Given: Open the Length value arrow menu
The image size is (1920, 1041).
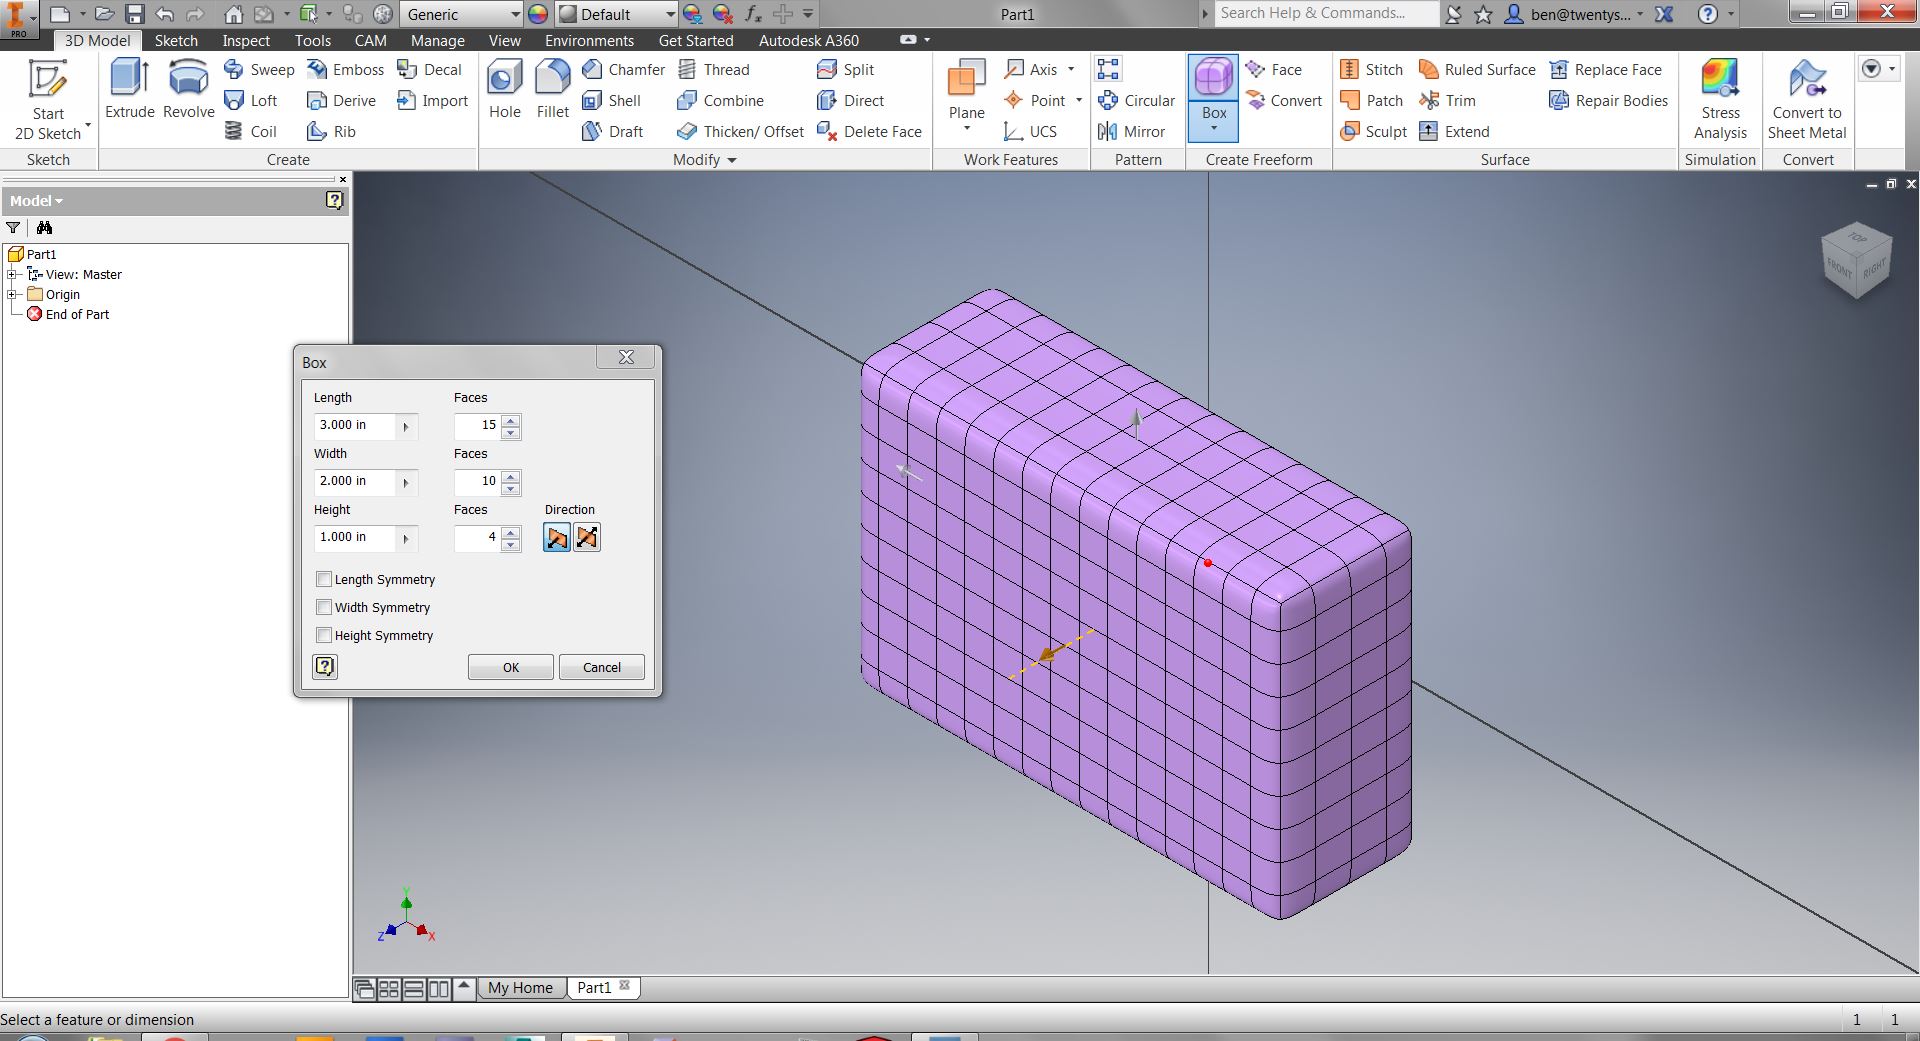Looking at the screenshot, I should click(406, 426).
